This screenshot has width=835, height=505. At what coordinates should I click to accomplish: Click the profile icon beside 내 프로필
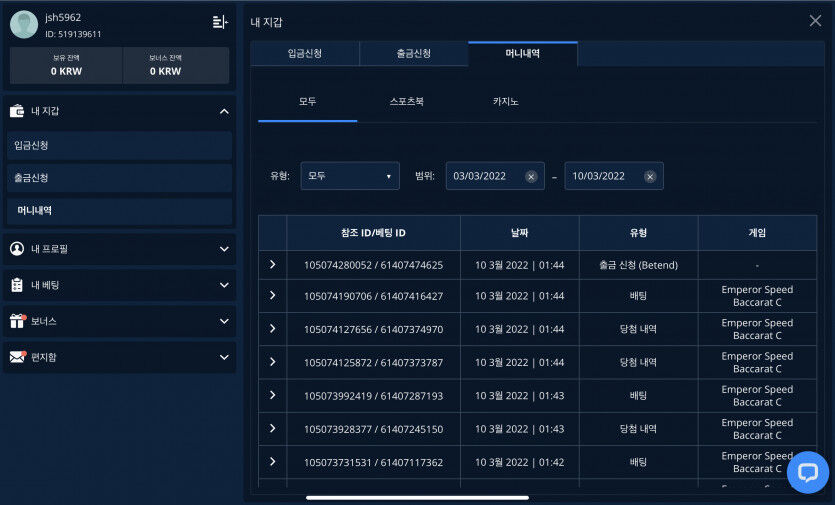pyautogui.click(x=17, y=249)
